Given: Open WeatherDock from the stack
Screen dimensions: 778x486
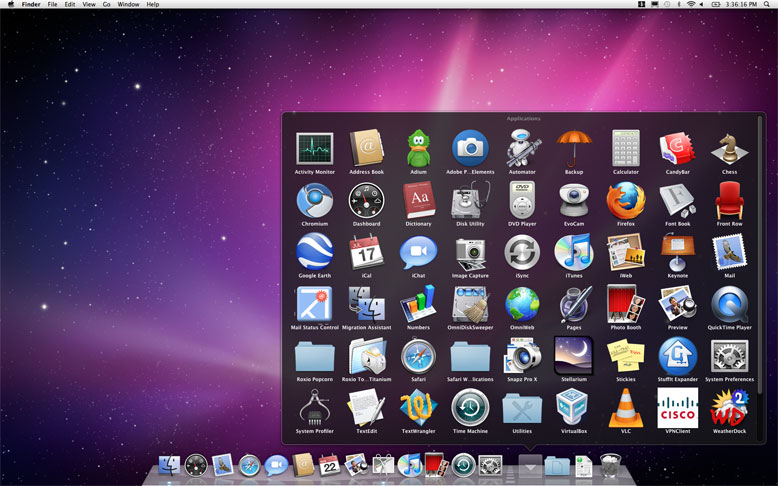Looking at the screenshot, I should (x=729, y=408).
